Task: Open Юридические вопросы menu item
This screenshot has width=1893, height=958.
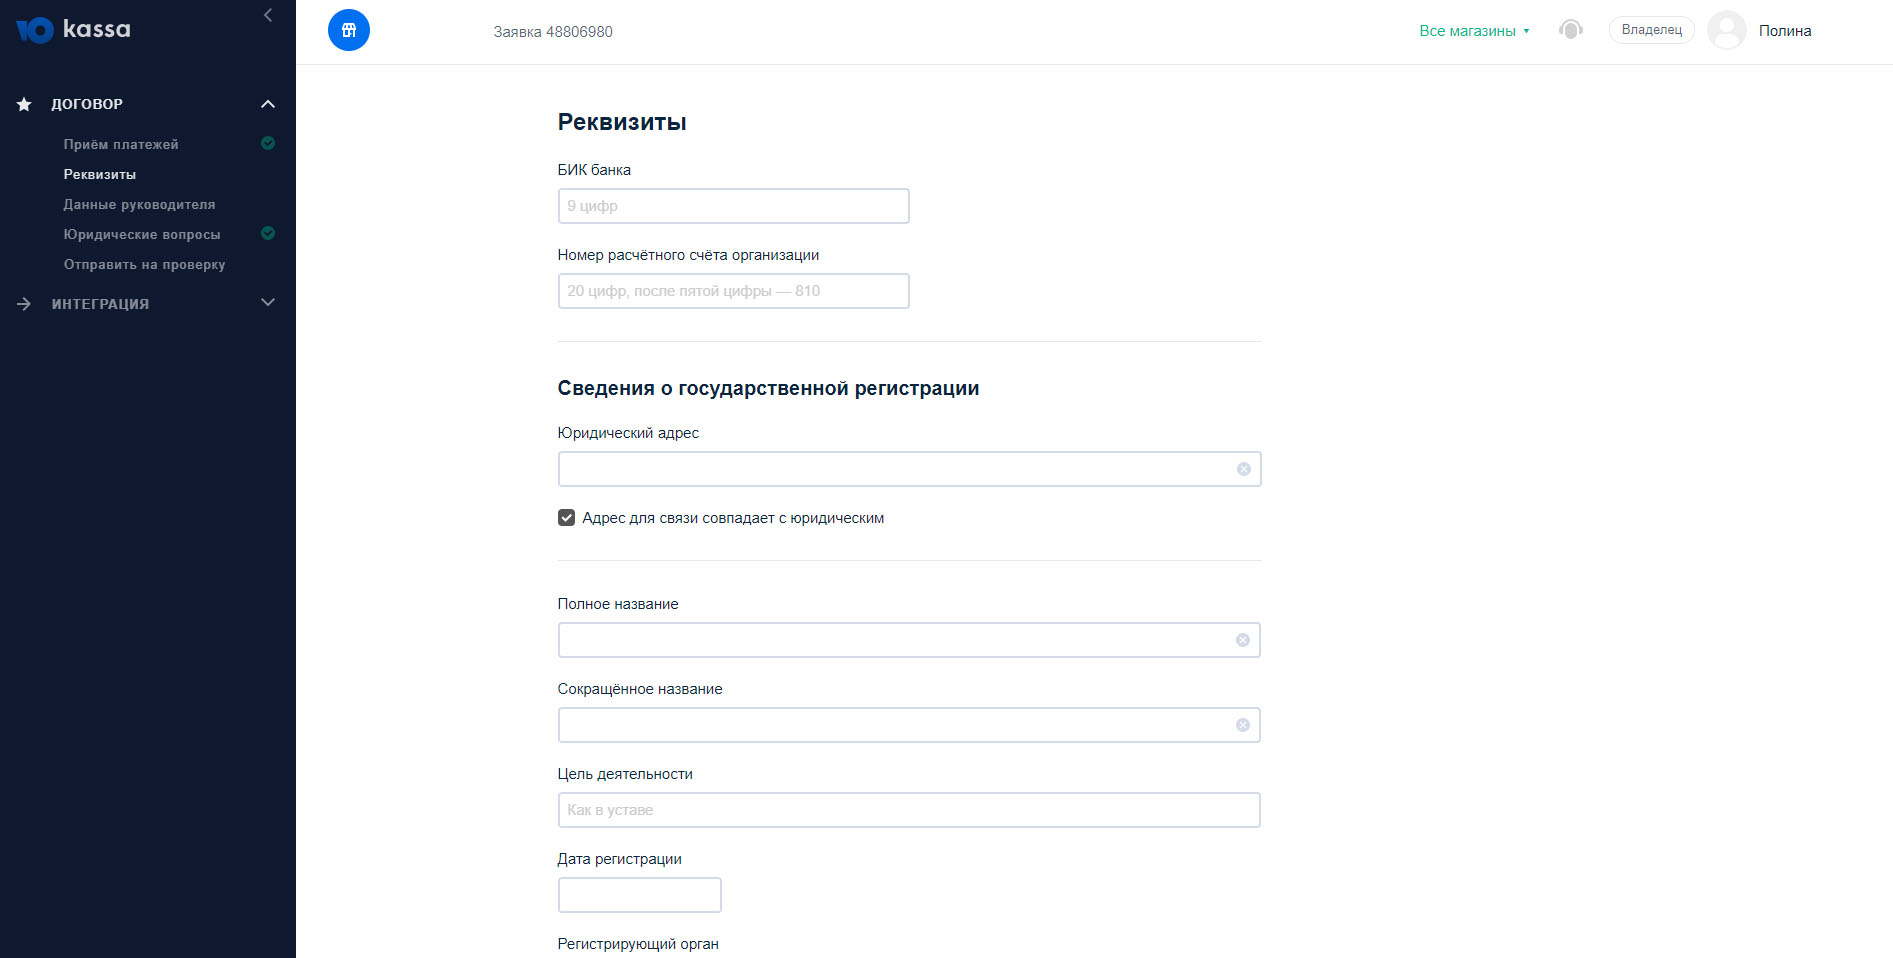Action: (142, 234)
